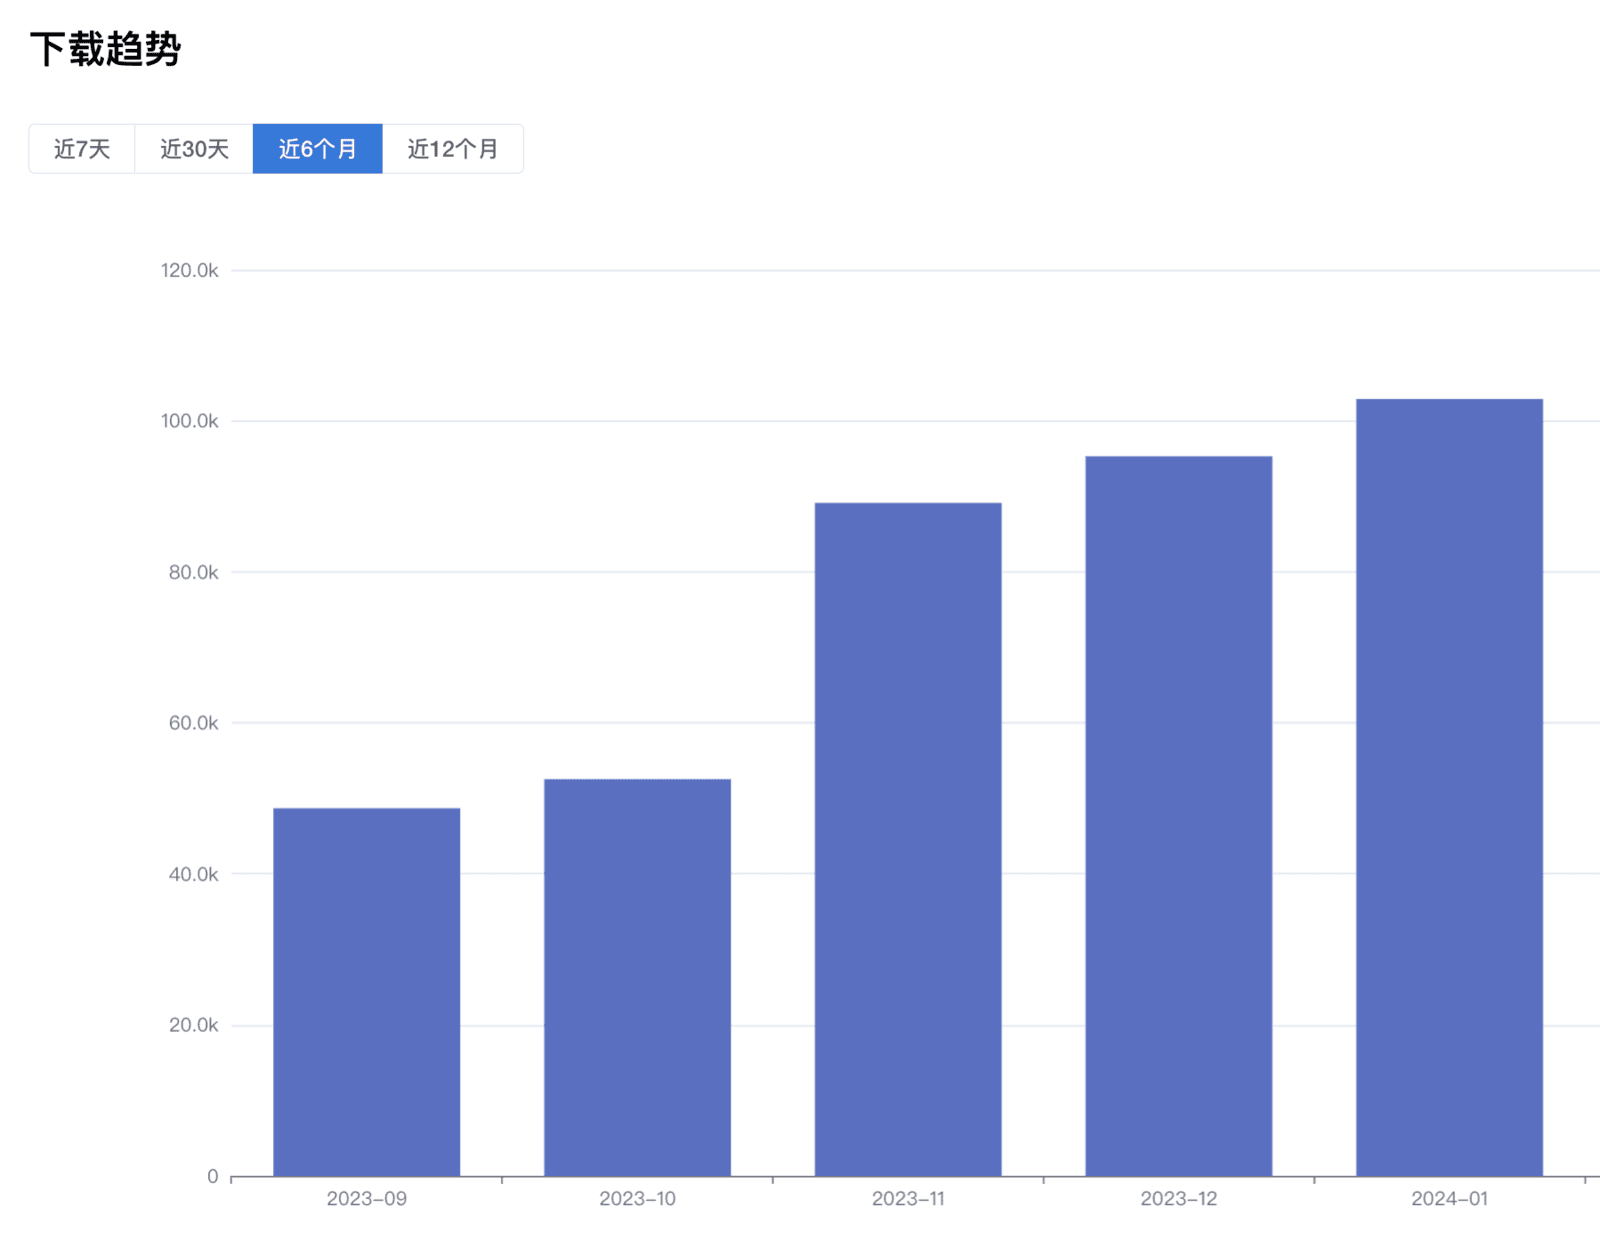The image size is (1600, 1248).
Task: Click the 2023-12 bar
Action: 1179,816
